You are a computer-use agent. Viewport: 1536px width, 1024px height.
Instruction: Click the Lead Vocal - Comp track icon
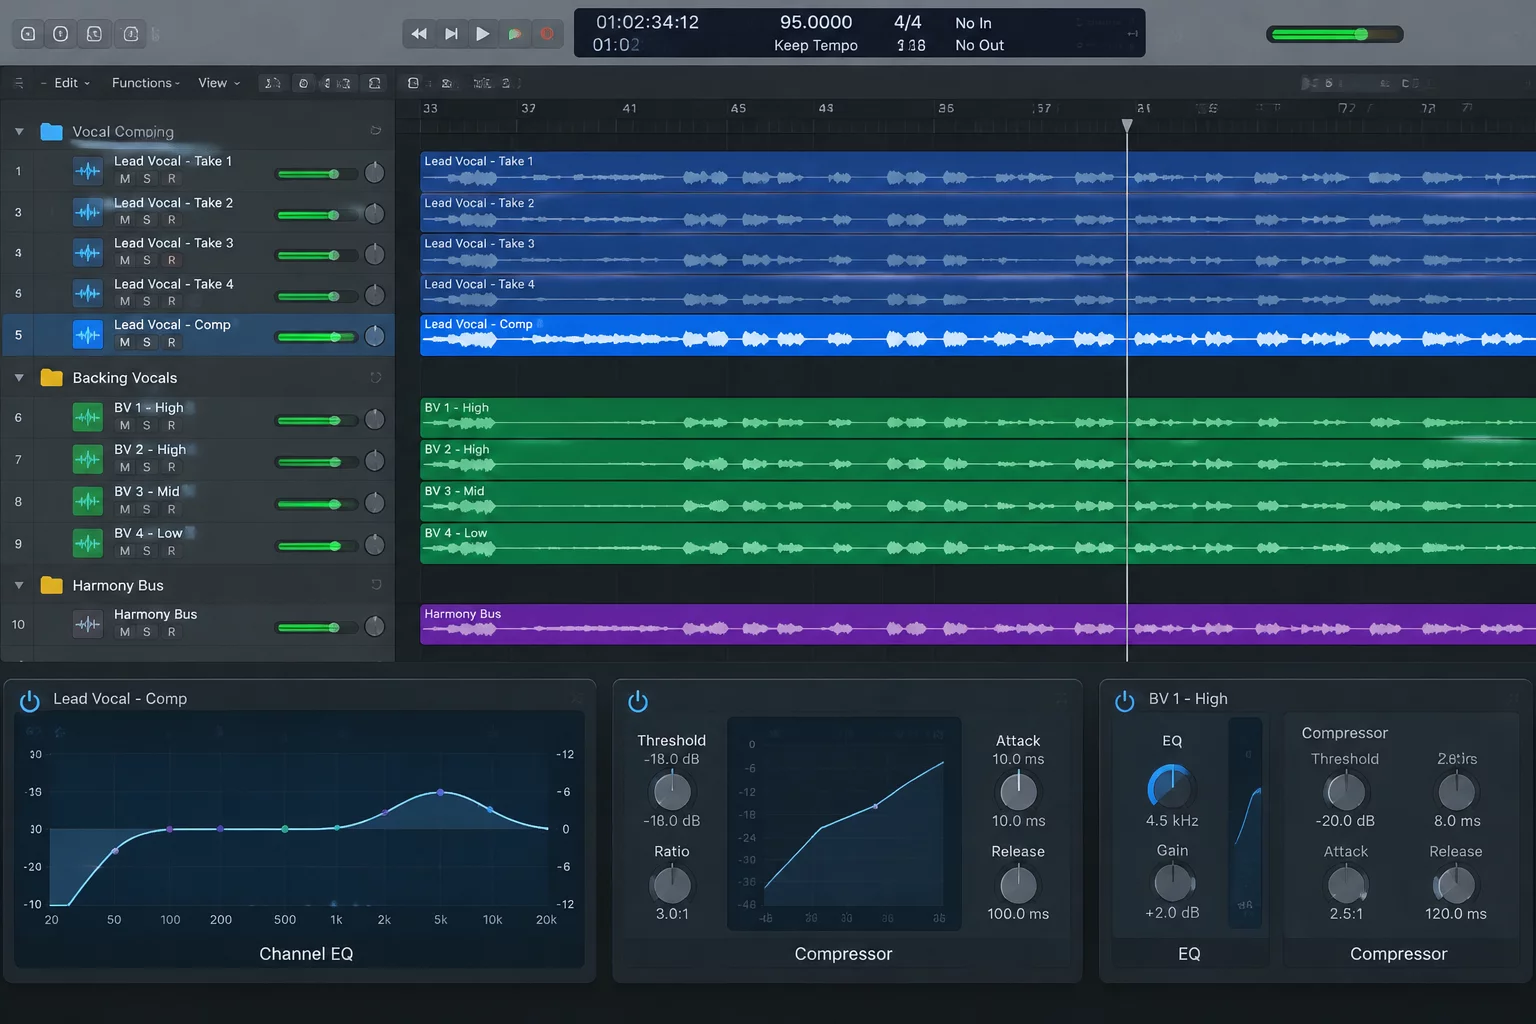pyautogui.click(x=88, y=335)
